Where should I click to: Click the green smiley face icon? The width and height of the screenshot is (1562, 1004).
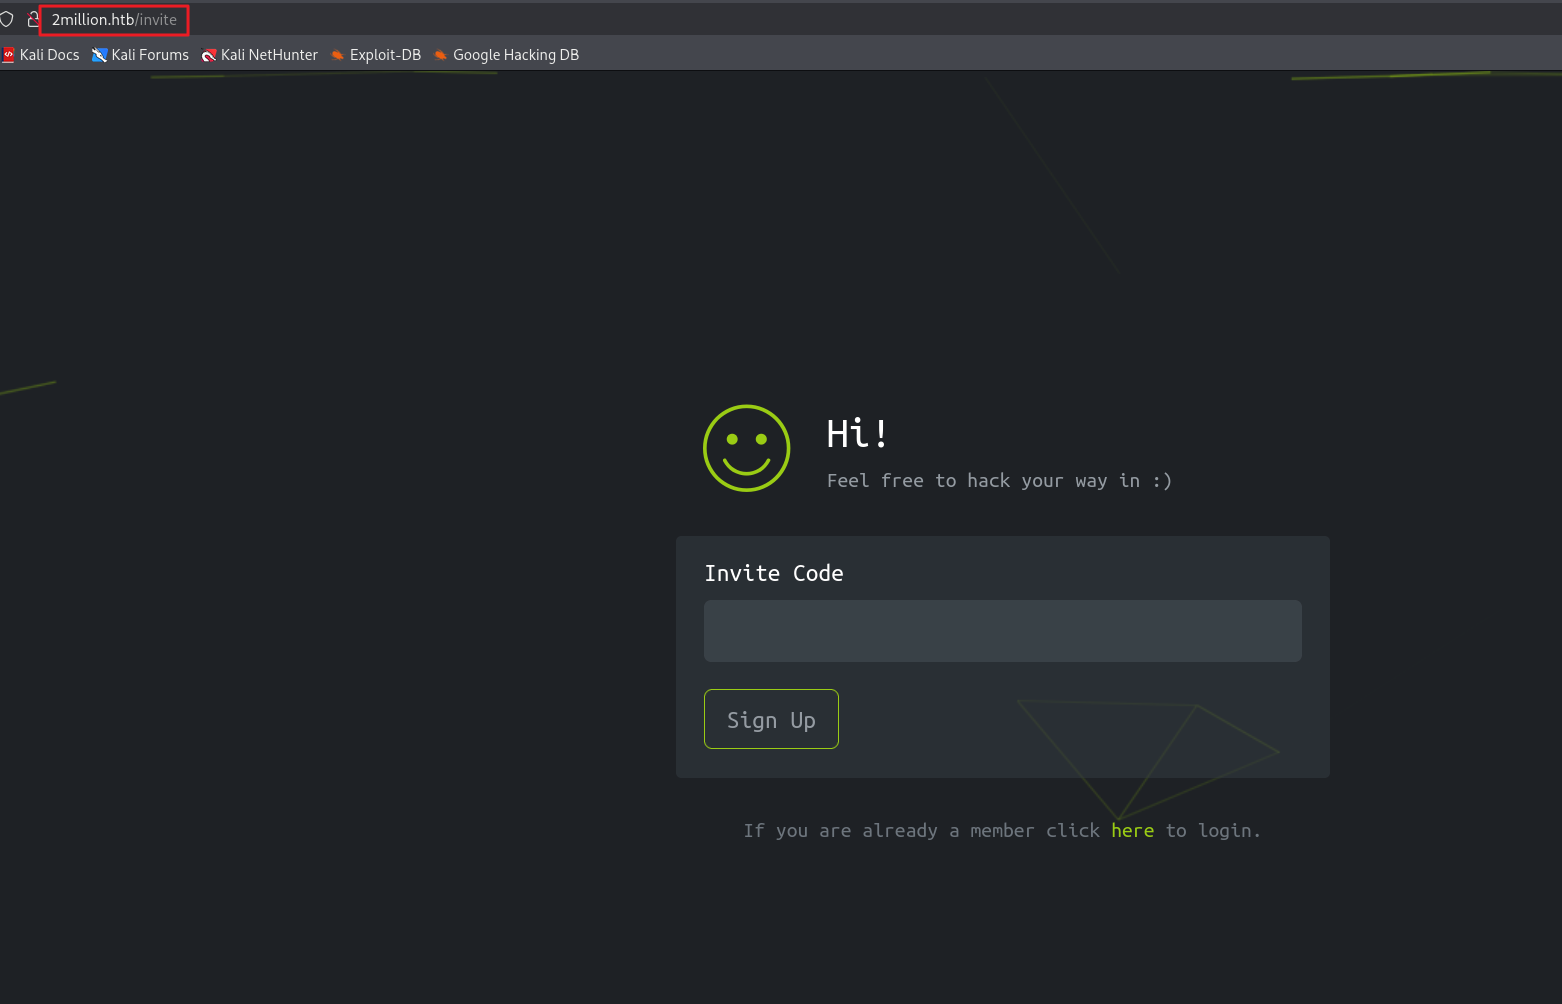746,448
